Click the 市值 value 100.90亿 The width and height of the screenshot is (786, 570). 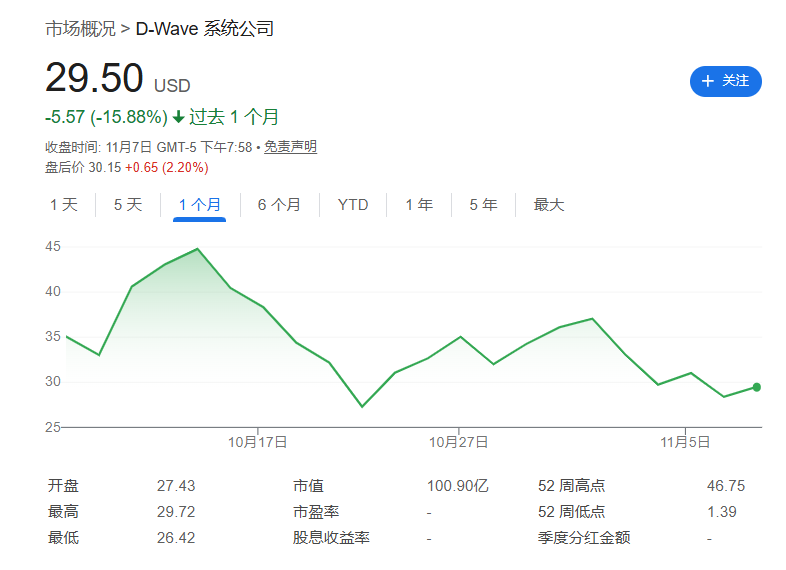click(x=458, y=486)
